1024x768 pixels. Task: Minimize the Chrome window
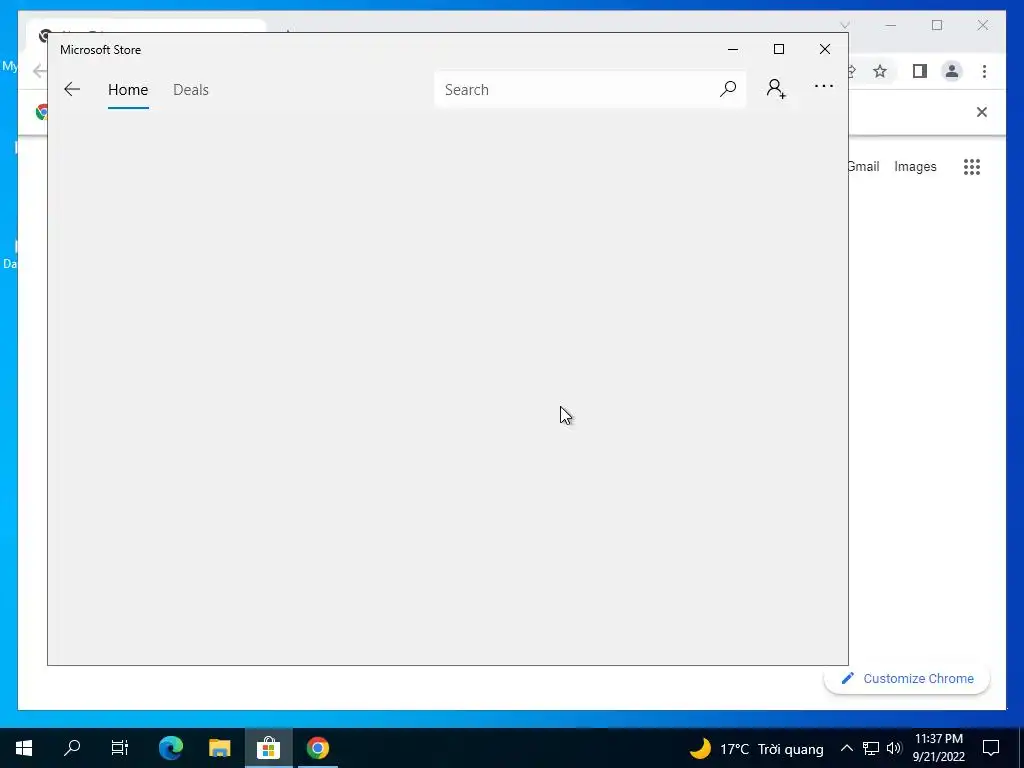tap(891, 25)
